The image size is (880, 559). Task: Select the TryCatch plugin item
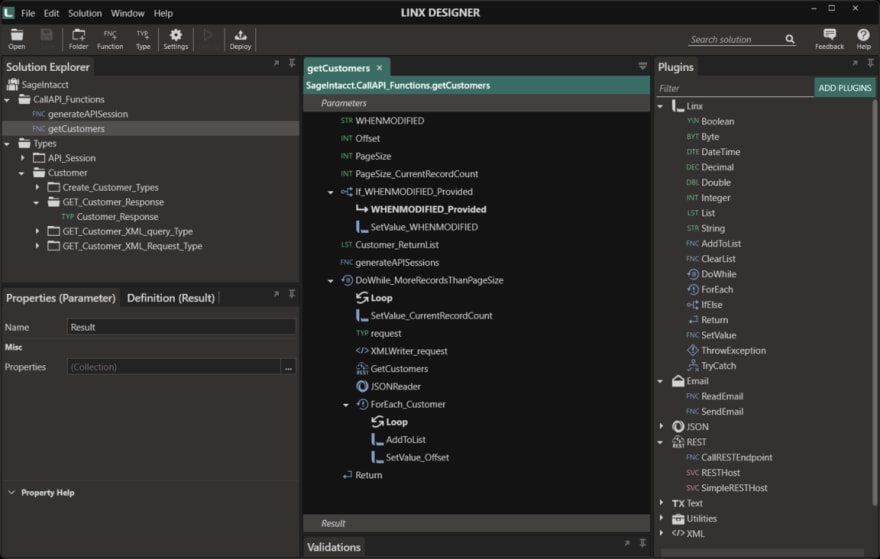[x=711, y=365]
